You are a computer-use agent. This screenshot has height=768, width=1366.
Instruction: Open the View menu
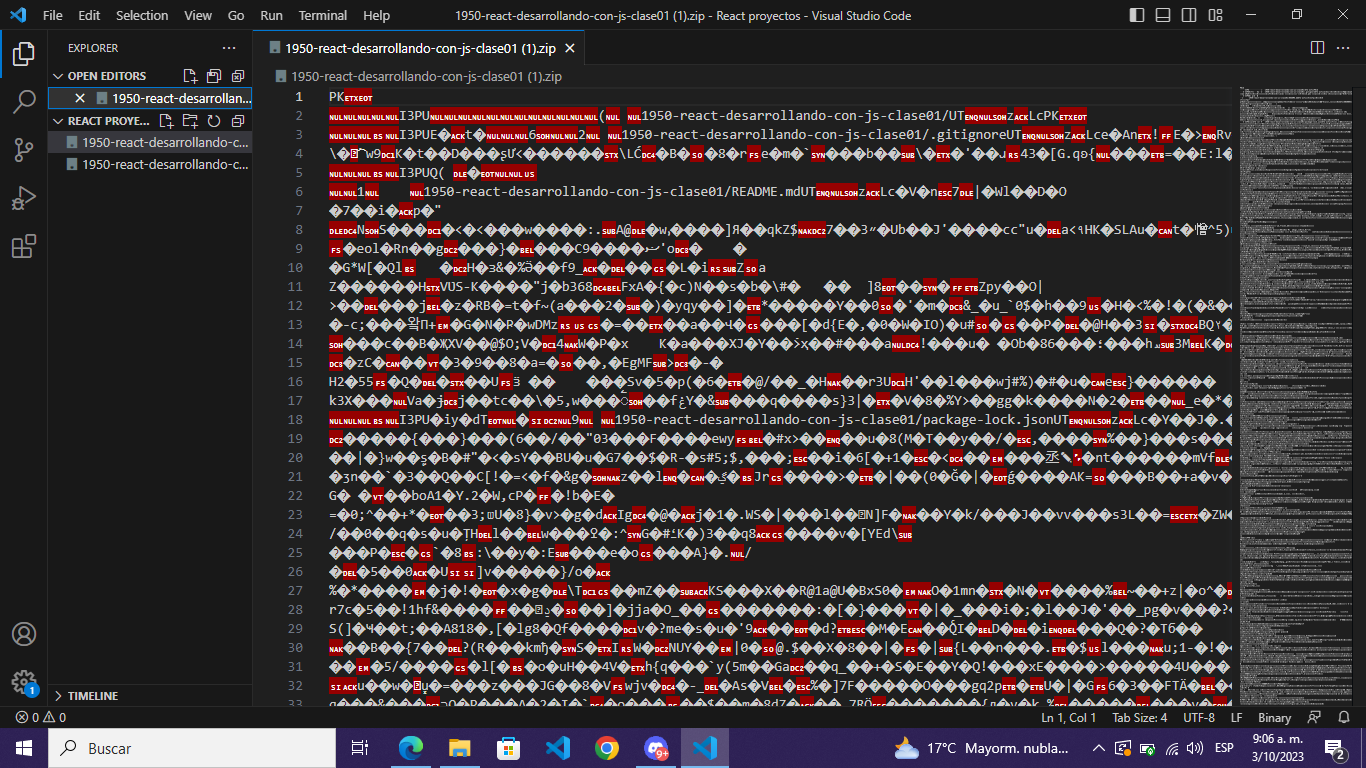point(198,15)
